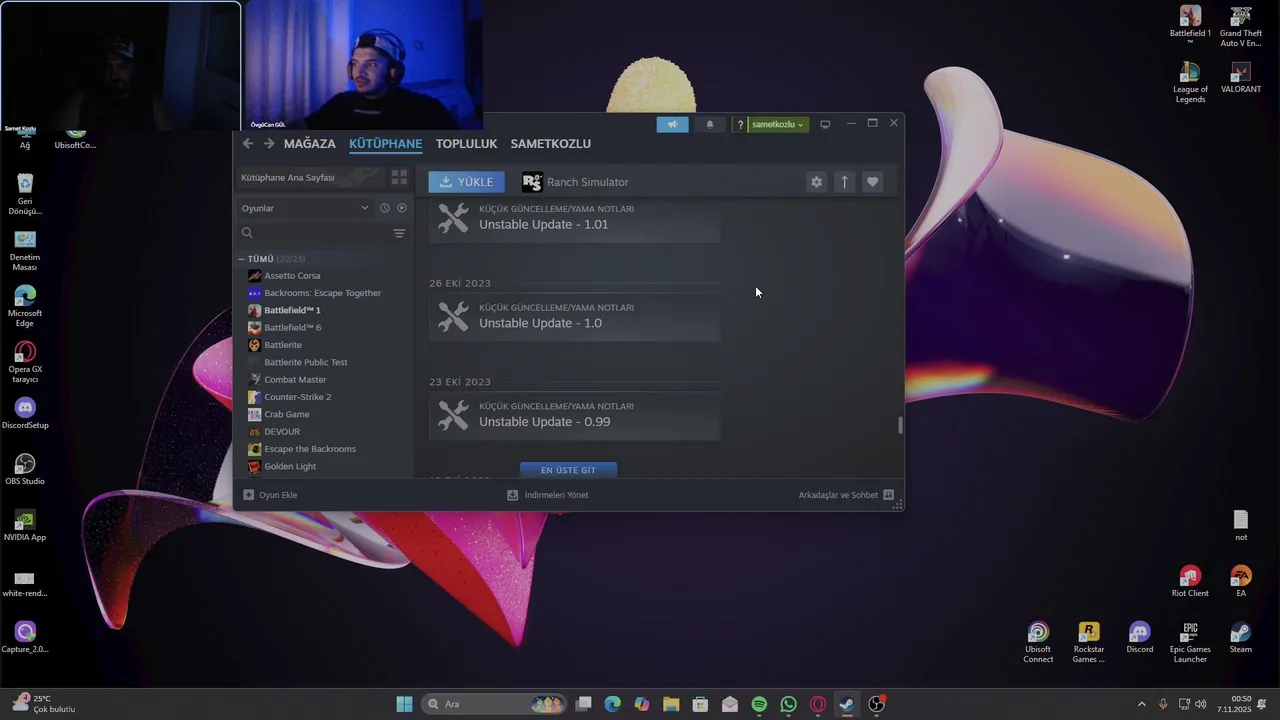1280x720 pixels.
Task: Click the Steam back navigation arrow
Action: 248,143
